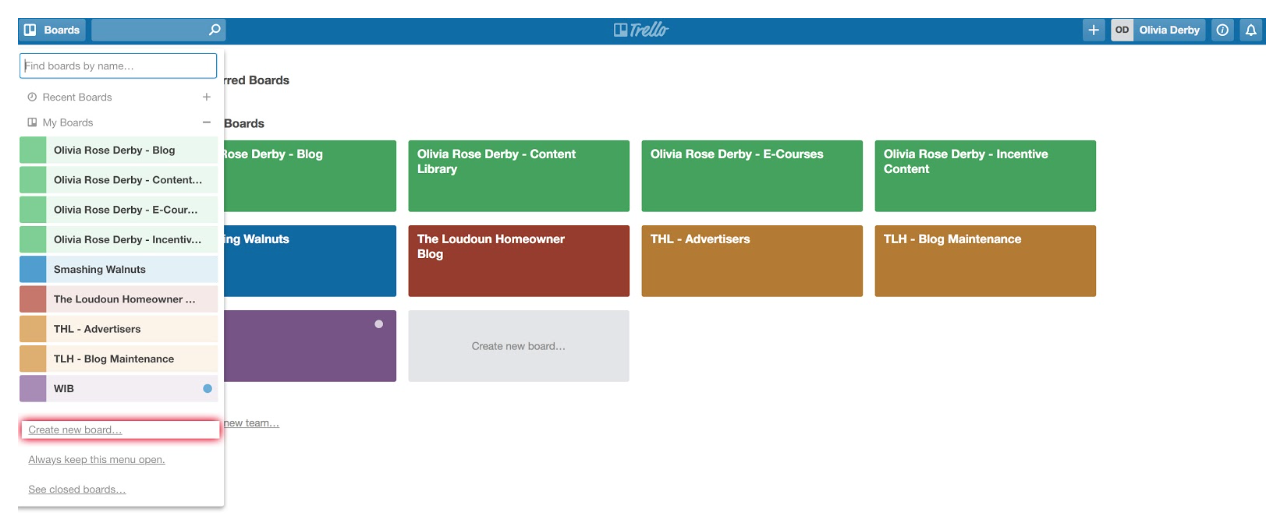Collapse My Boards with minus icon
This screenshot has height=526, width=1280.
coord(207,122)
